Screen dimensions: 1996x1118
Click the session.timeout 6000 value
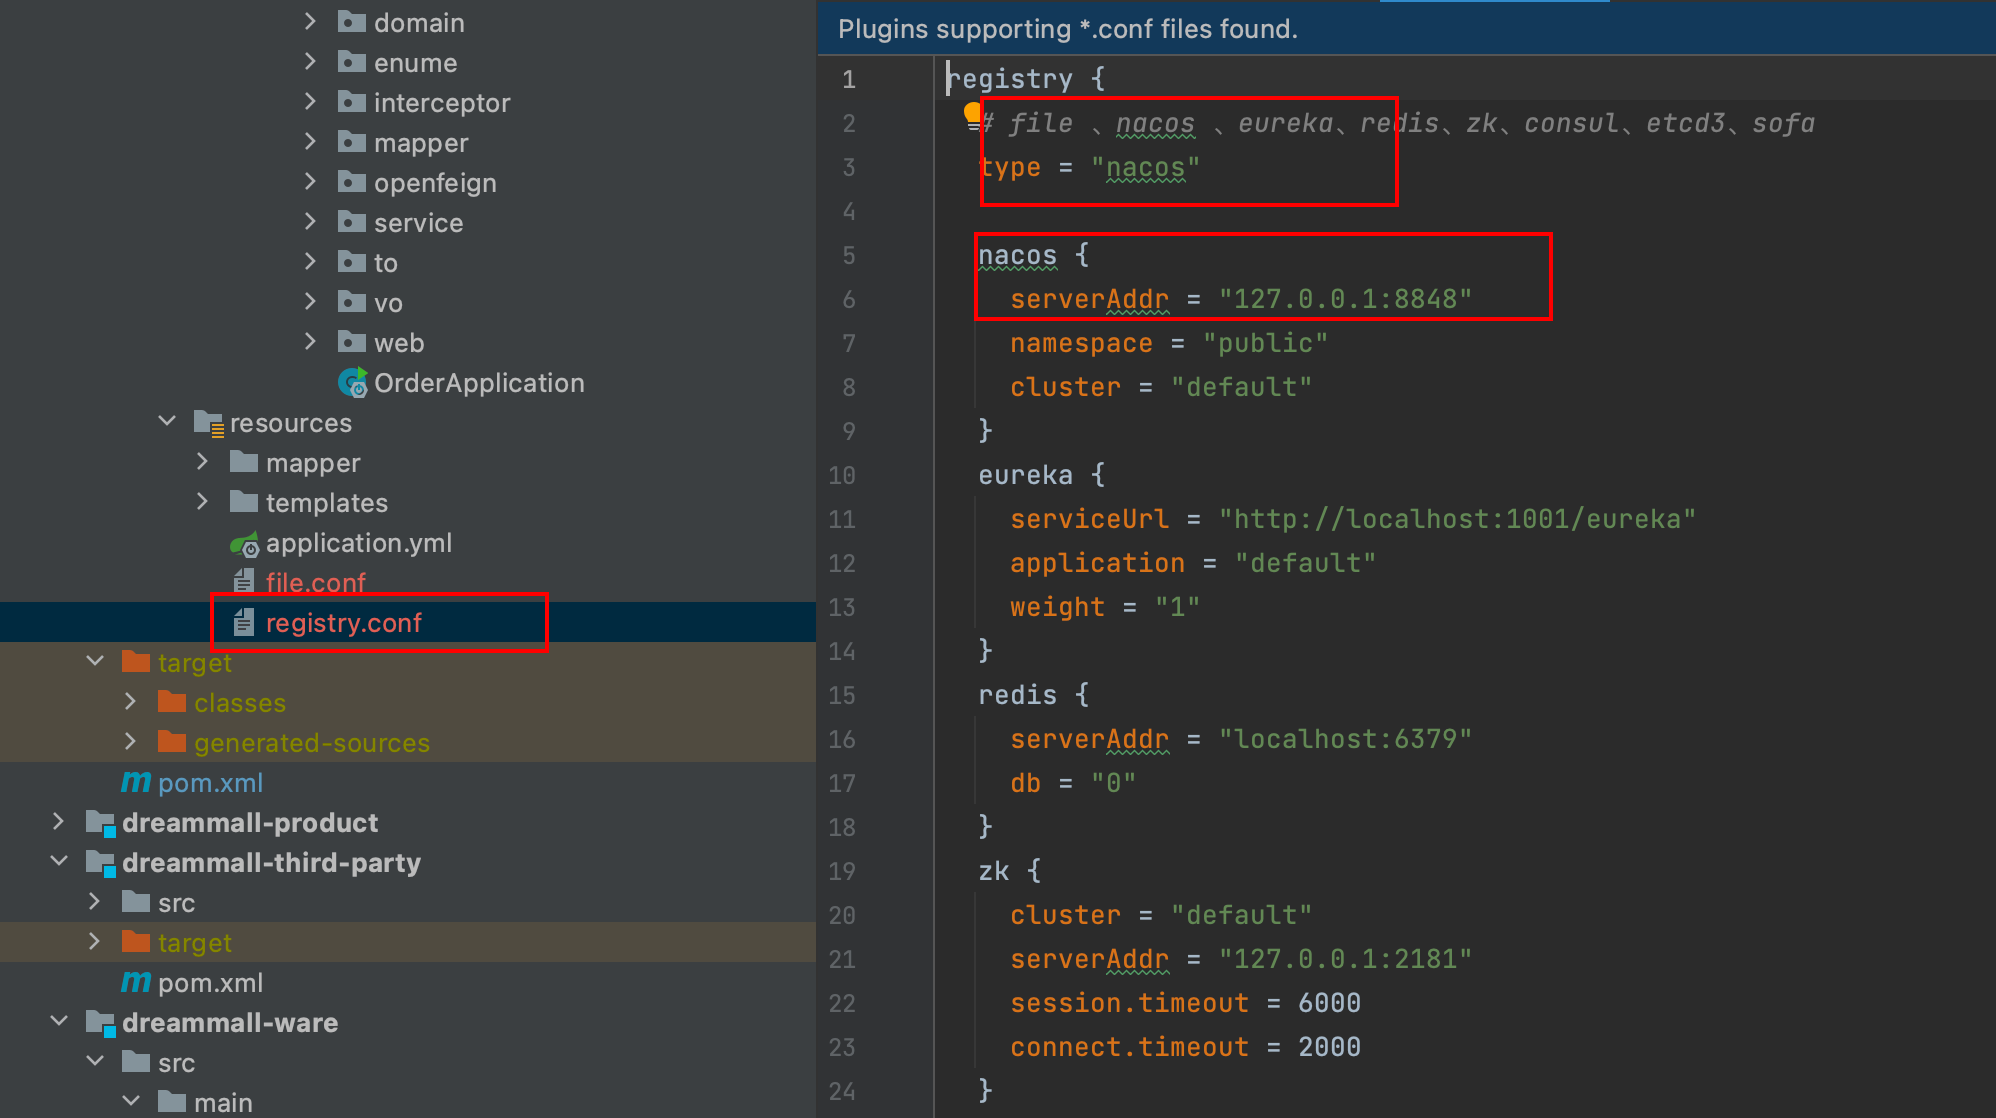coord(1329,1003)
